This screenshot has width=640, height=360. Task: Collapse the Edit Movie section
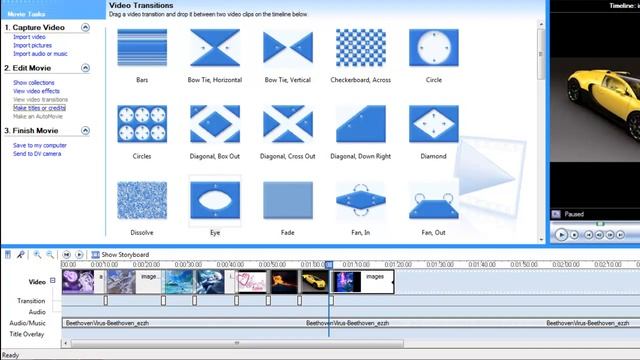(x=85, y=68)
